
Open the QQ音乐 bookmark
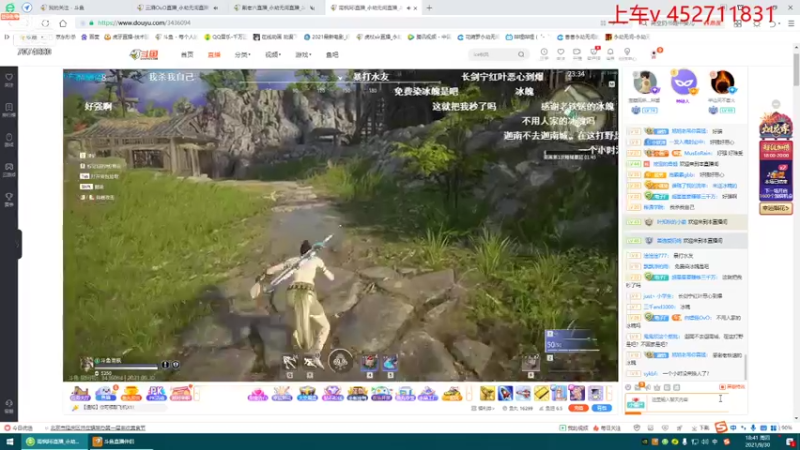point(226,37)
